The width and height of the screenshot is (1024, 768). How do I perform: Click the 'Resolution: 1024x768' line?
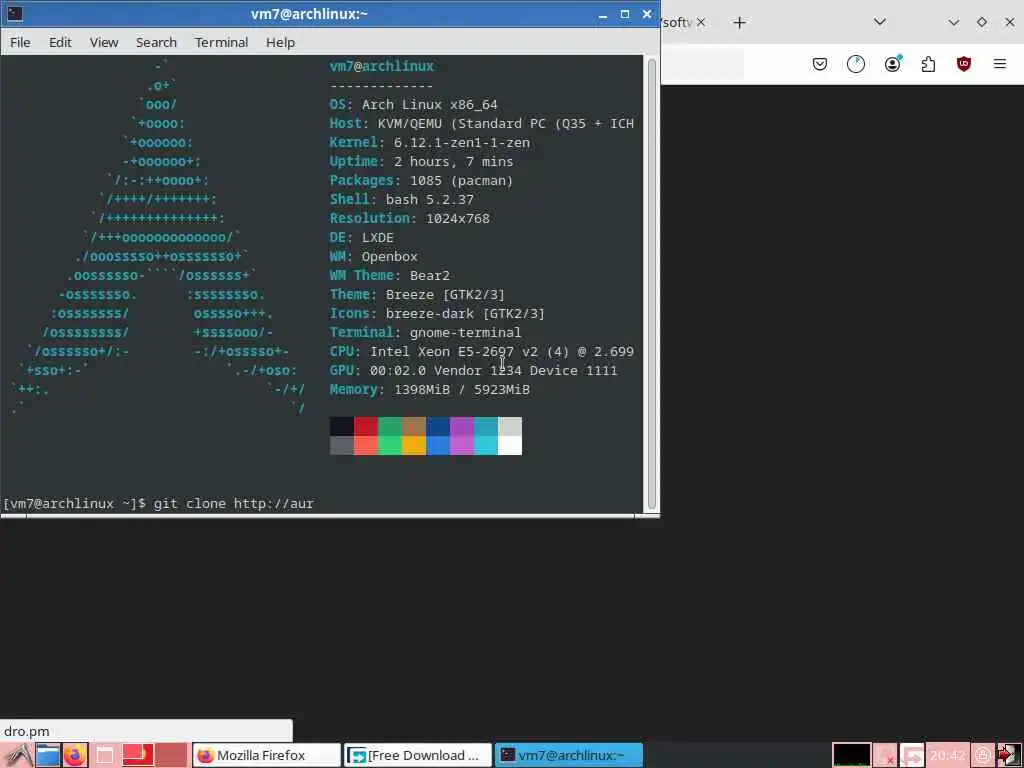pyautogui.click(x=409, y=218)
